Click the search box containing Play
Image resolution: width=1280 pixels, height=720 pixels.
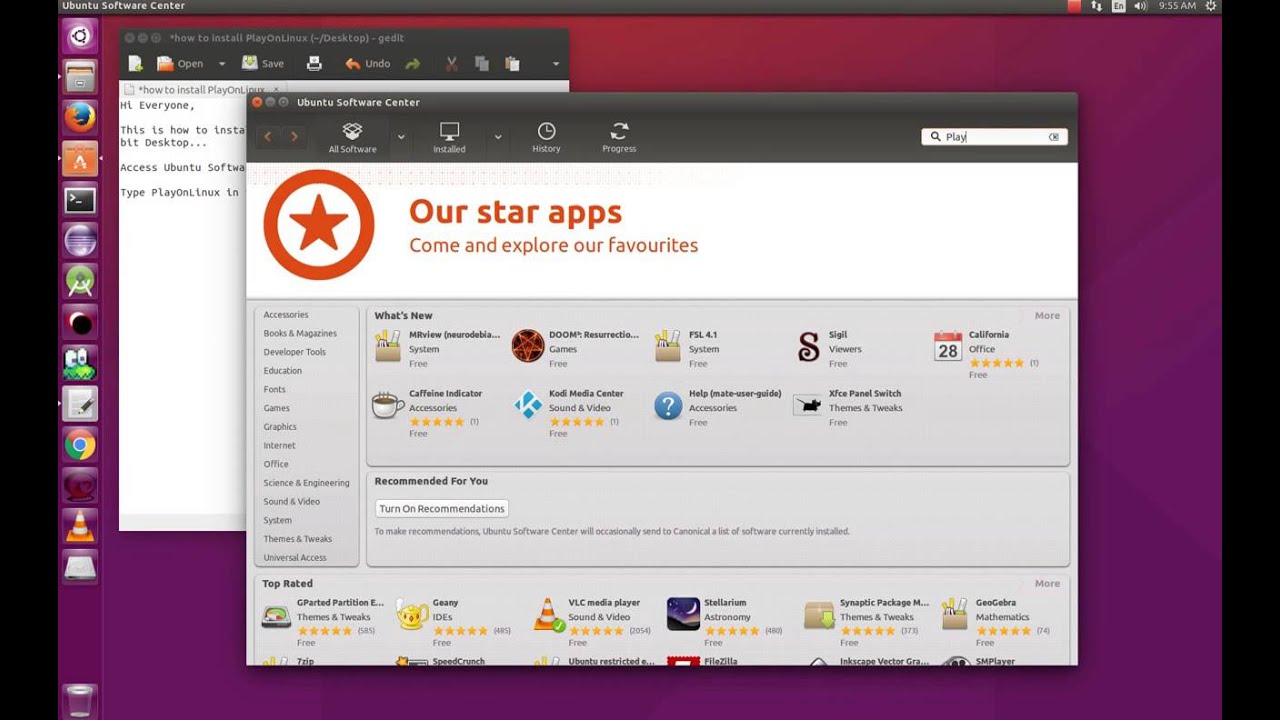click(994, 137)
